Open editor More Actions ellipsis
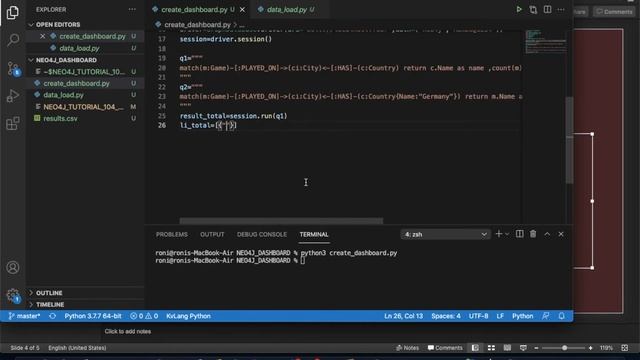Viewport: 640px width, 360px height. 561,9
